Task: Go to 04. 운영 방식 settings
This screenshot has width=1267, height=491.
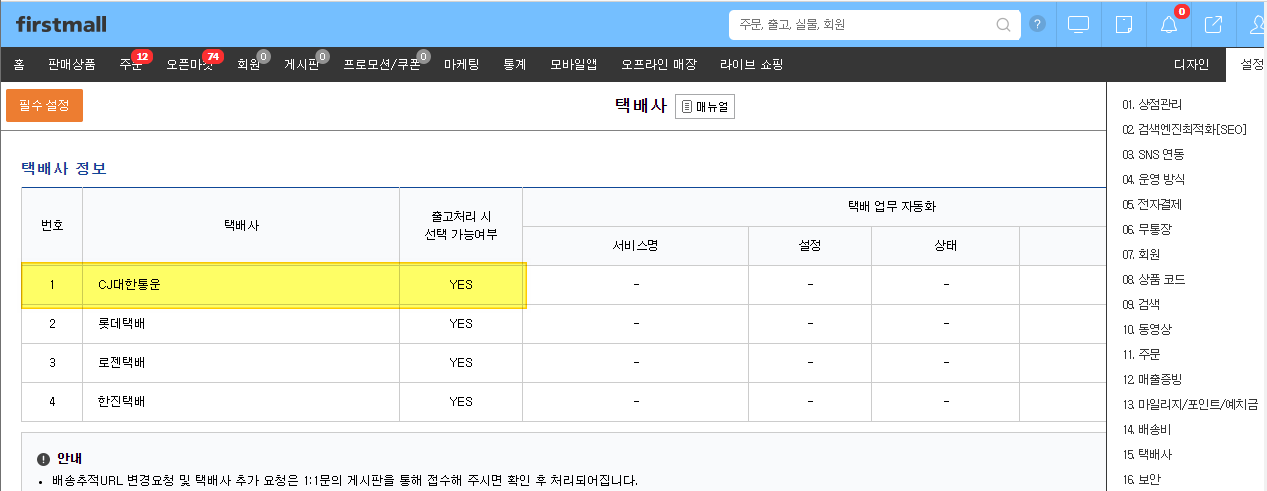Action: point(1153,179)
